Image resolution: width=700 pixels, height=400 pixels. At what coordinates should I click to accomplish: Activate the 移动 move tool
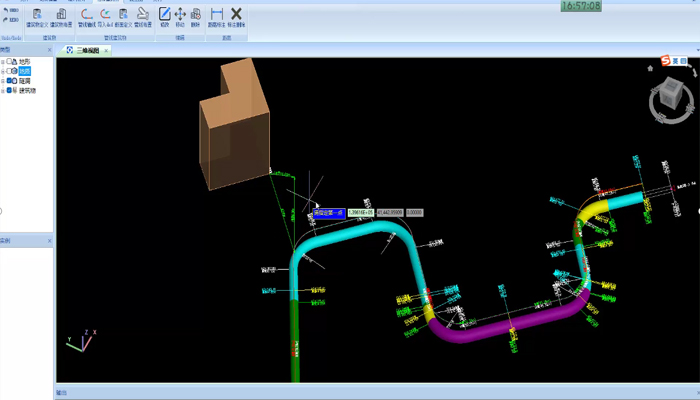pyautogui.click(x=180, y=16)
